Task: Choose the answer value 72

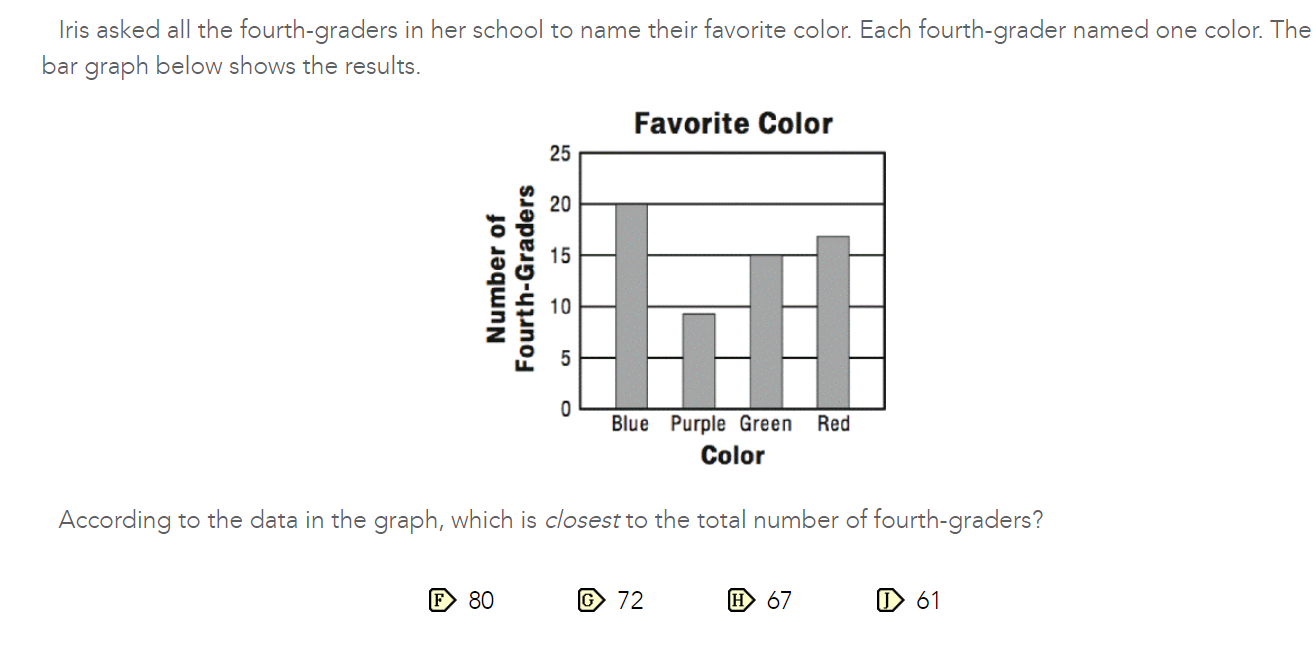Action: click(x=630, y=600)
